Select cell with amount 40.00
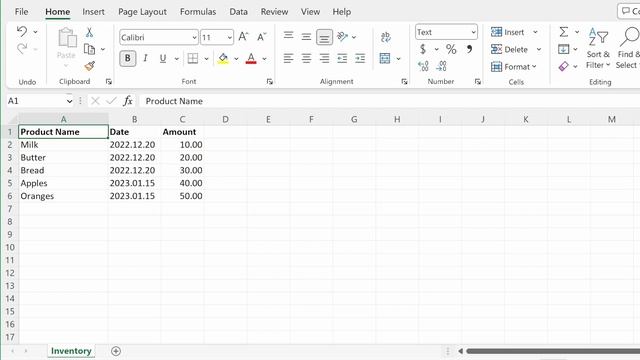 click(182, 183)
